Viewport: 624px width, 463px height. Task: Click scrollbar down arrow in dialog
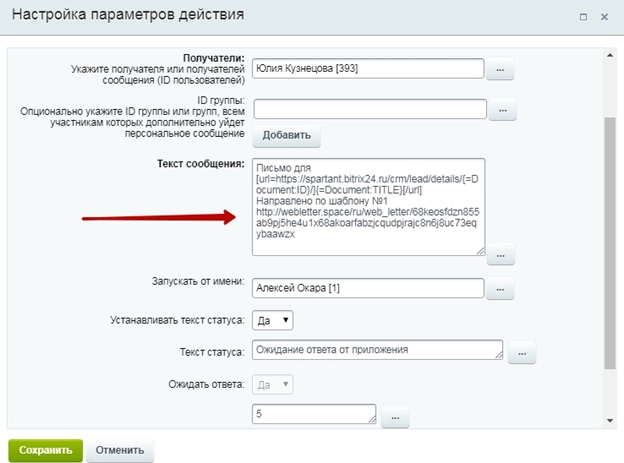610,420
